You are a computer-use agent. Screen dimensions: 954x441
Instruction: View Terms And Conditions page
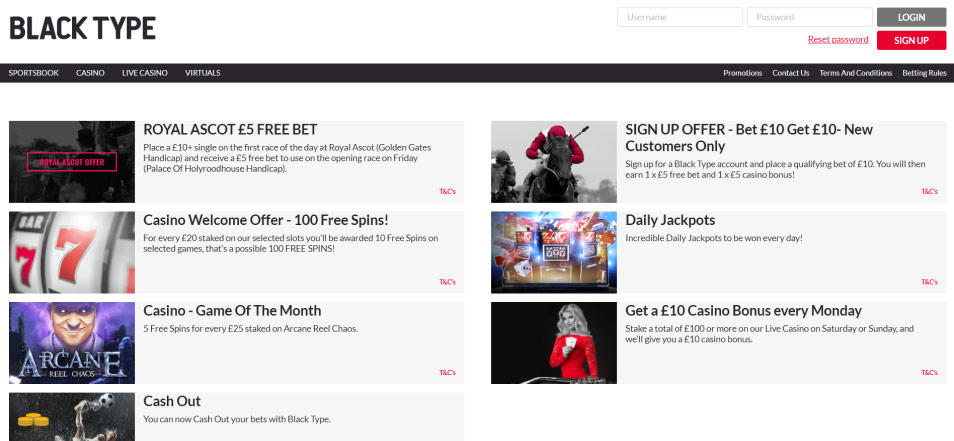point(855,73)
